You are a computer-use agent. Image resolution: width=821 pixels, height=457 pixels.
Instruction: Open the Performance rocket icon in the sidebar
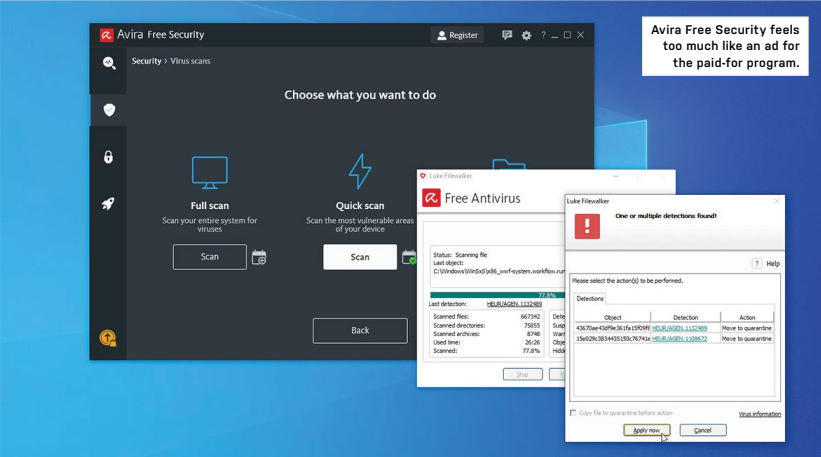coord(108,204)
